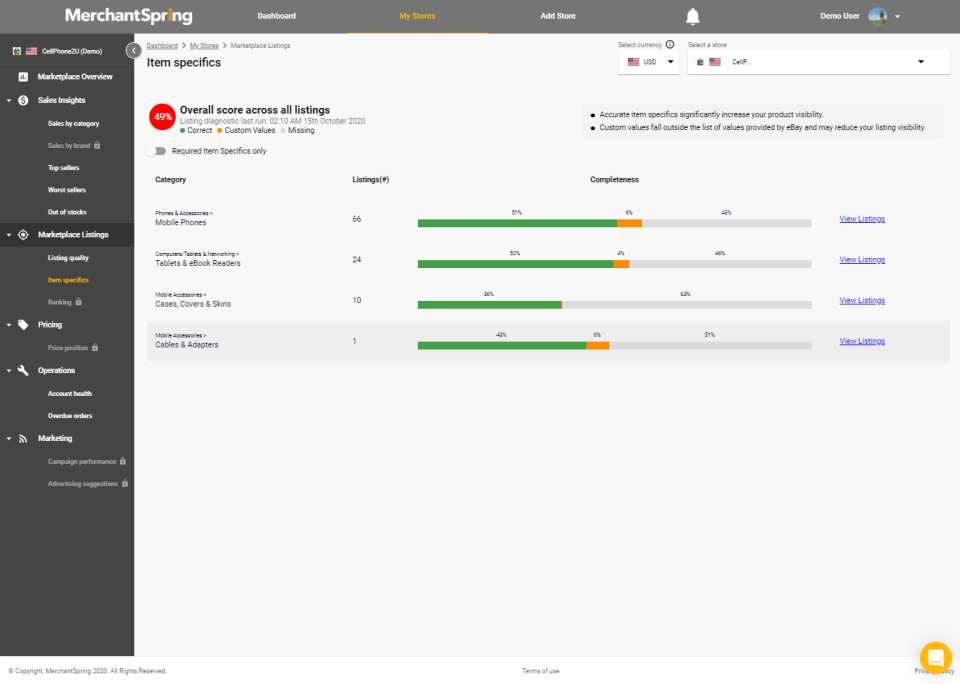Open the Marketing broadcast icon
The image size is (960, 684).
click(x=22, y=438)
